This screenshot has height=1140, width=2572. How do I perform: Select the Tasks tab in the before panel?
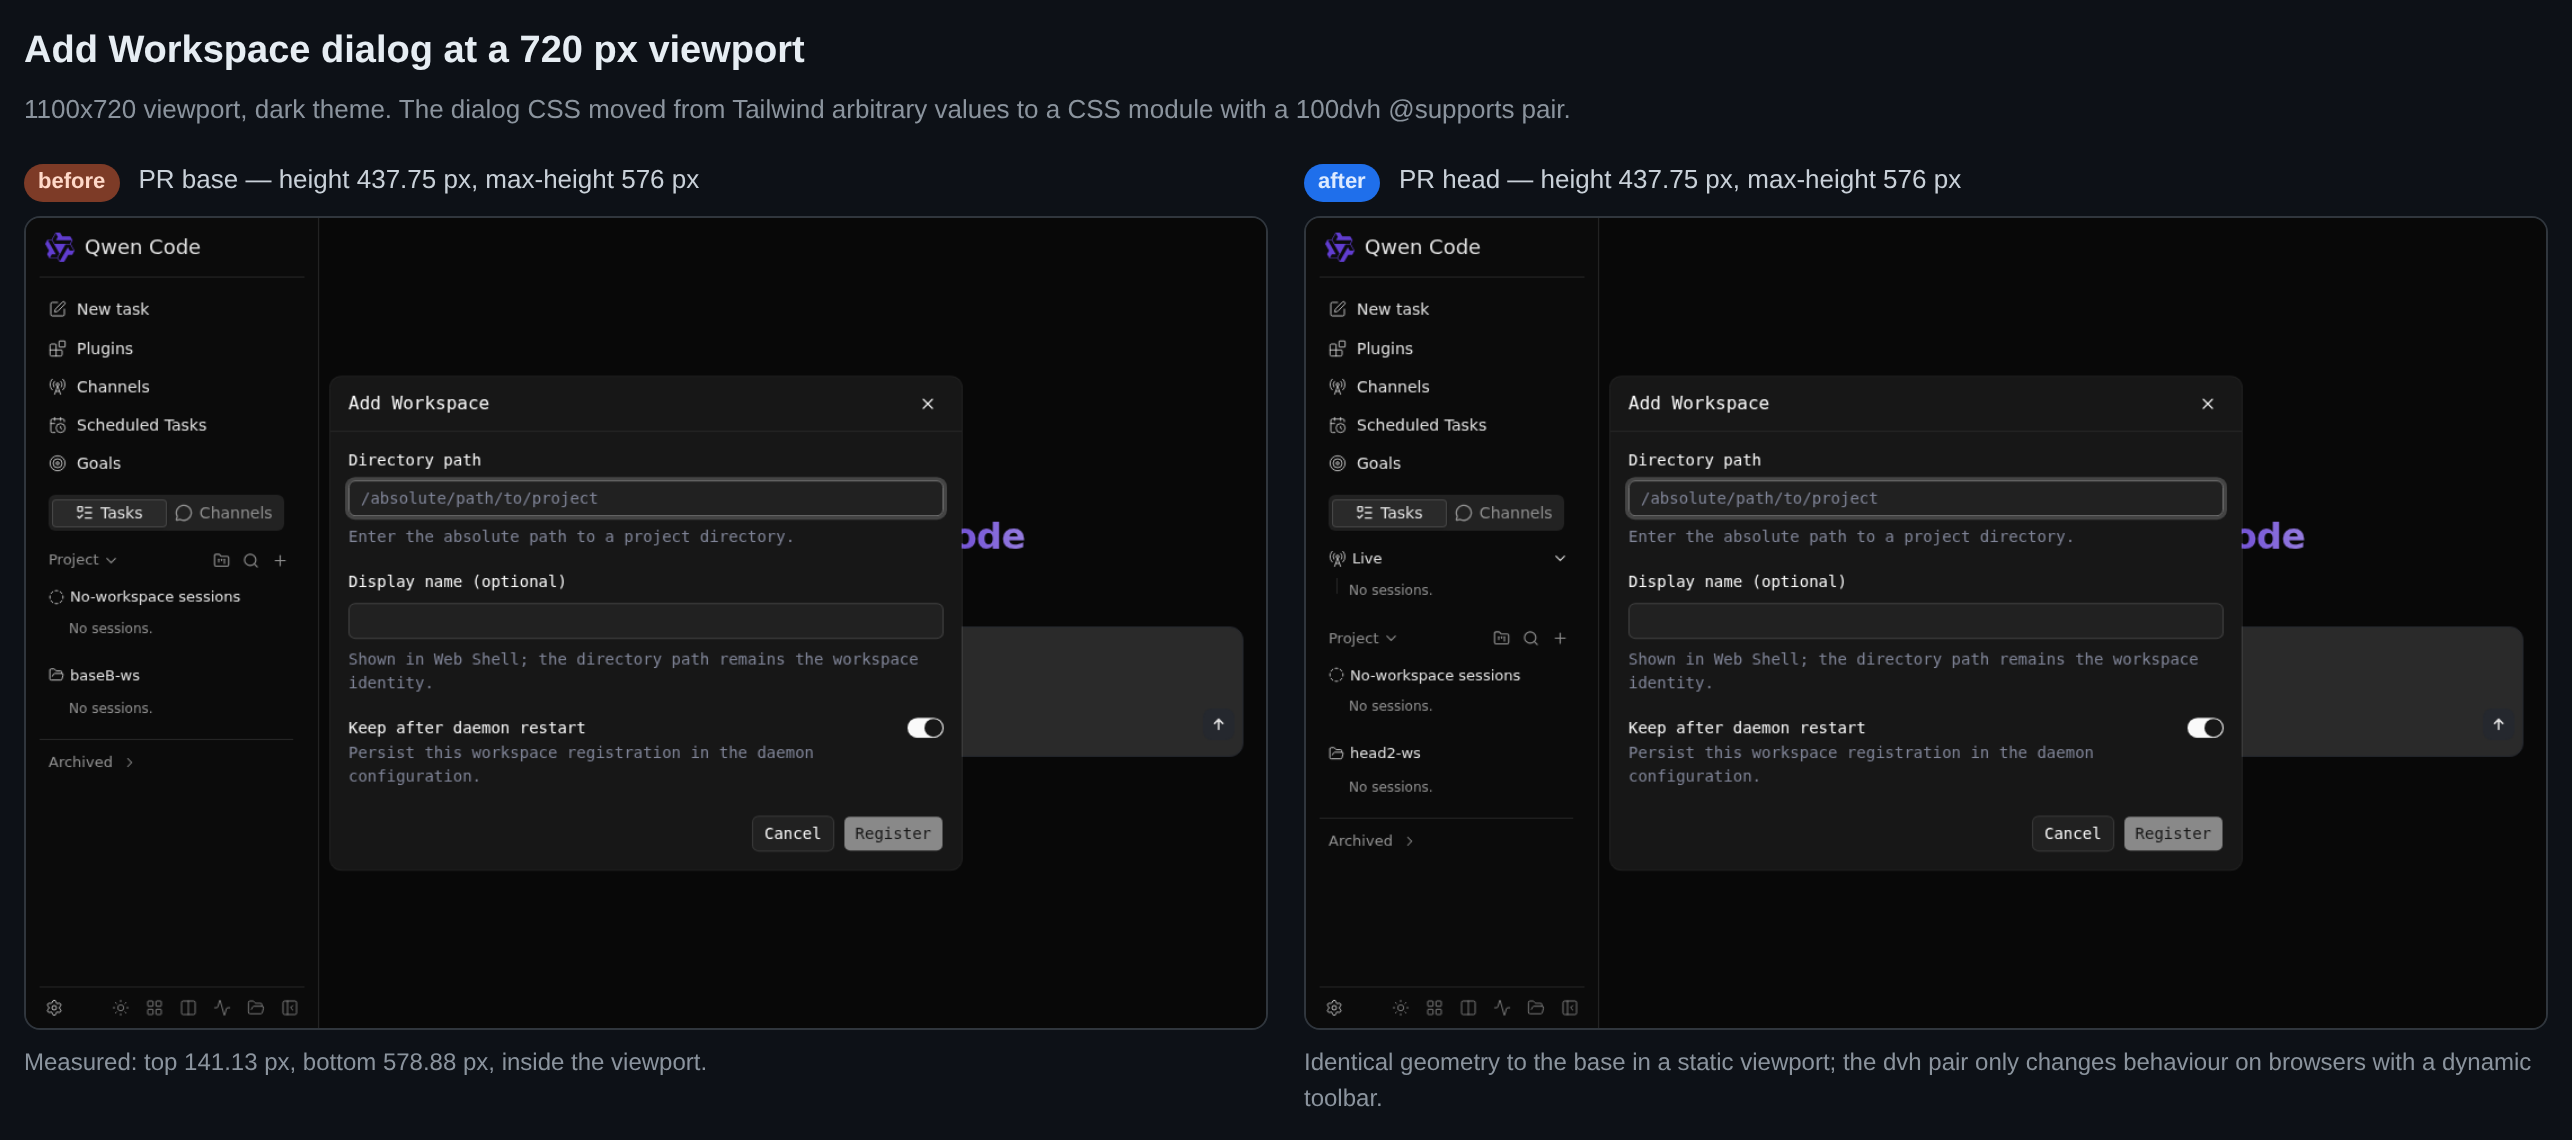109,513
